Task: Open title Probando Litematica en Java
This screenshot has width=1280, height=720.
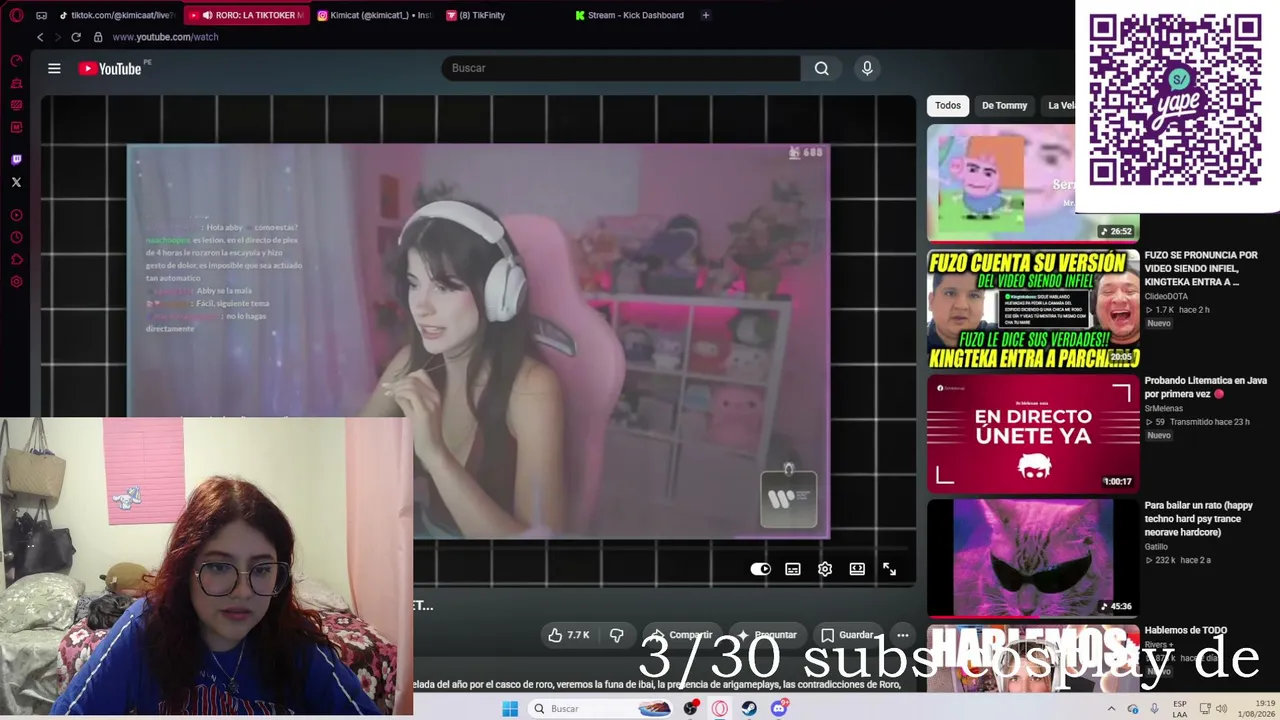Action: pyautogui.click(x=1206, y=387)
